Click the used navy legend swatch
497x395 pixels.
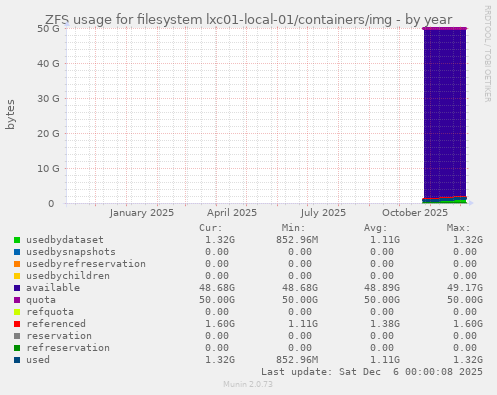click(17, 360)
